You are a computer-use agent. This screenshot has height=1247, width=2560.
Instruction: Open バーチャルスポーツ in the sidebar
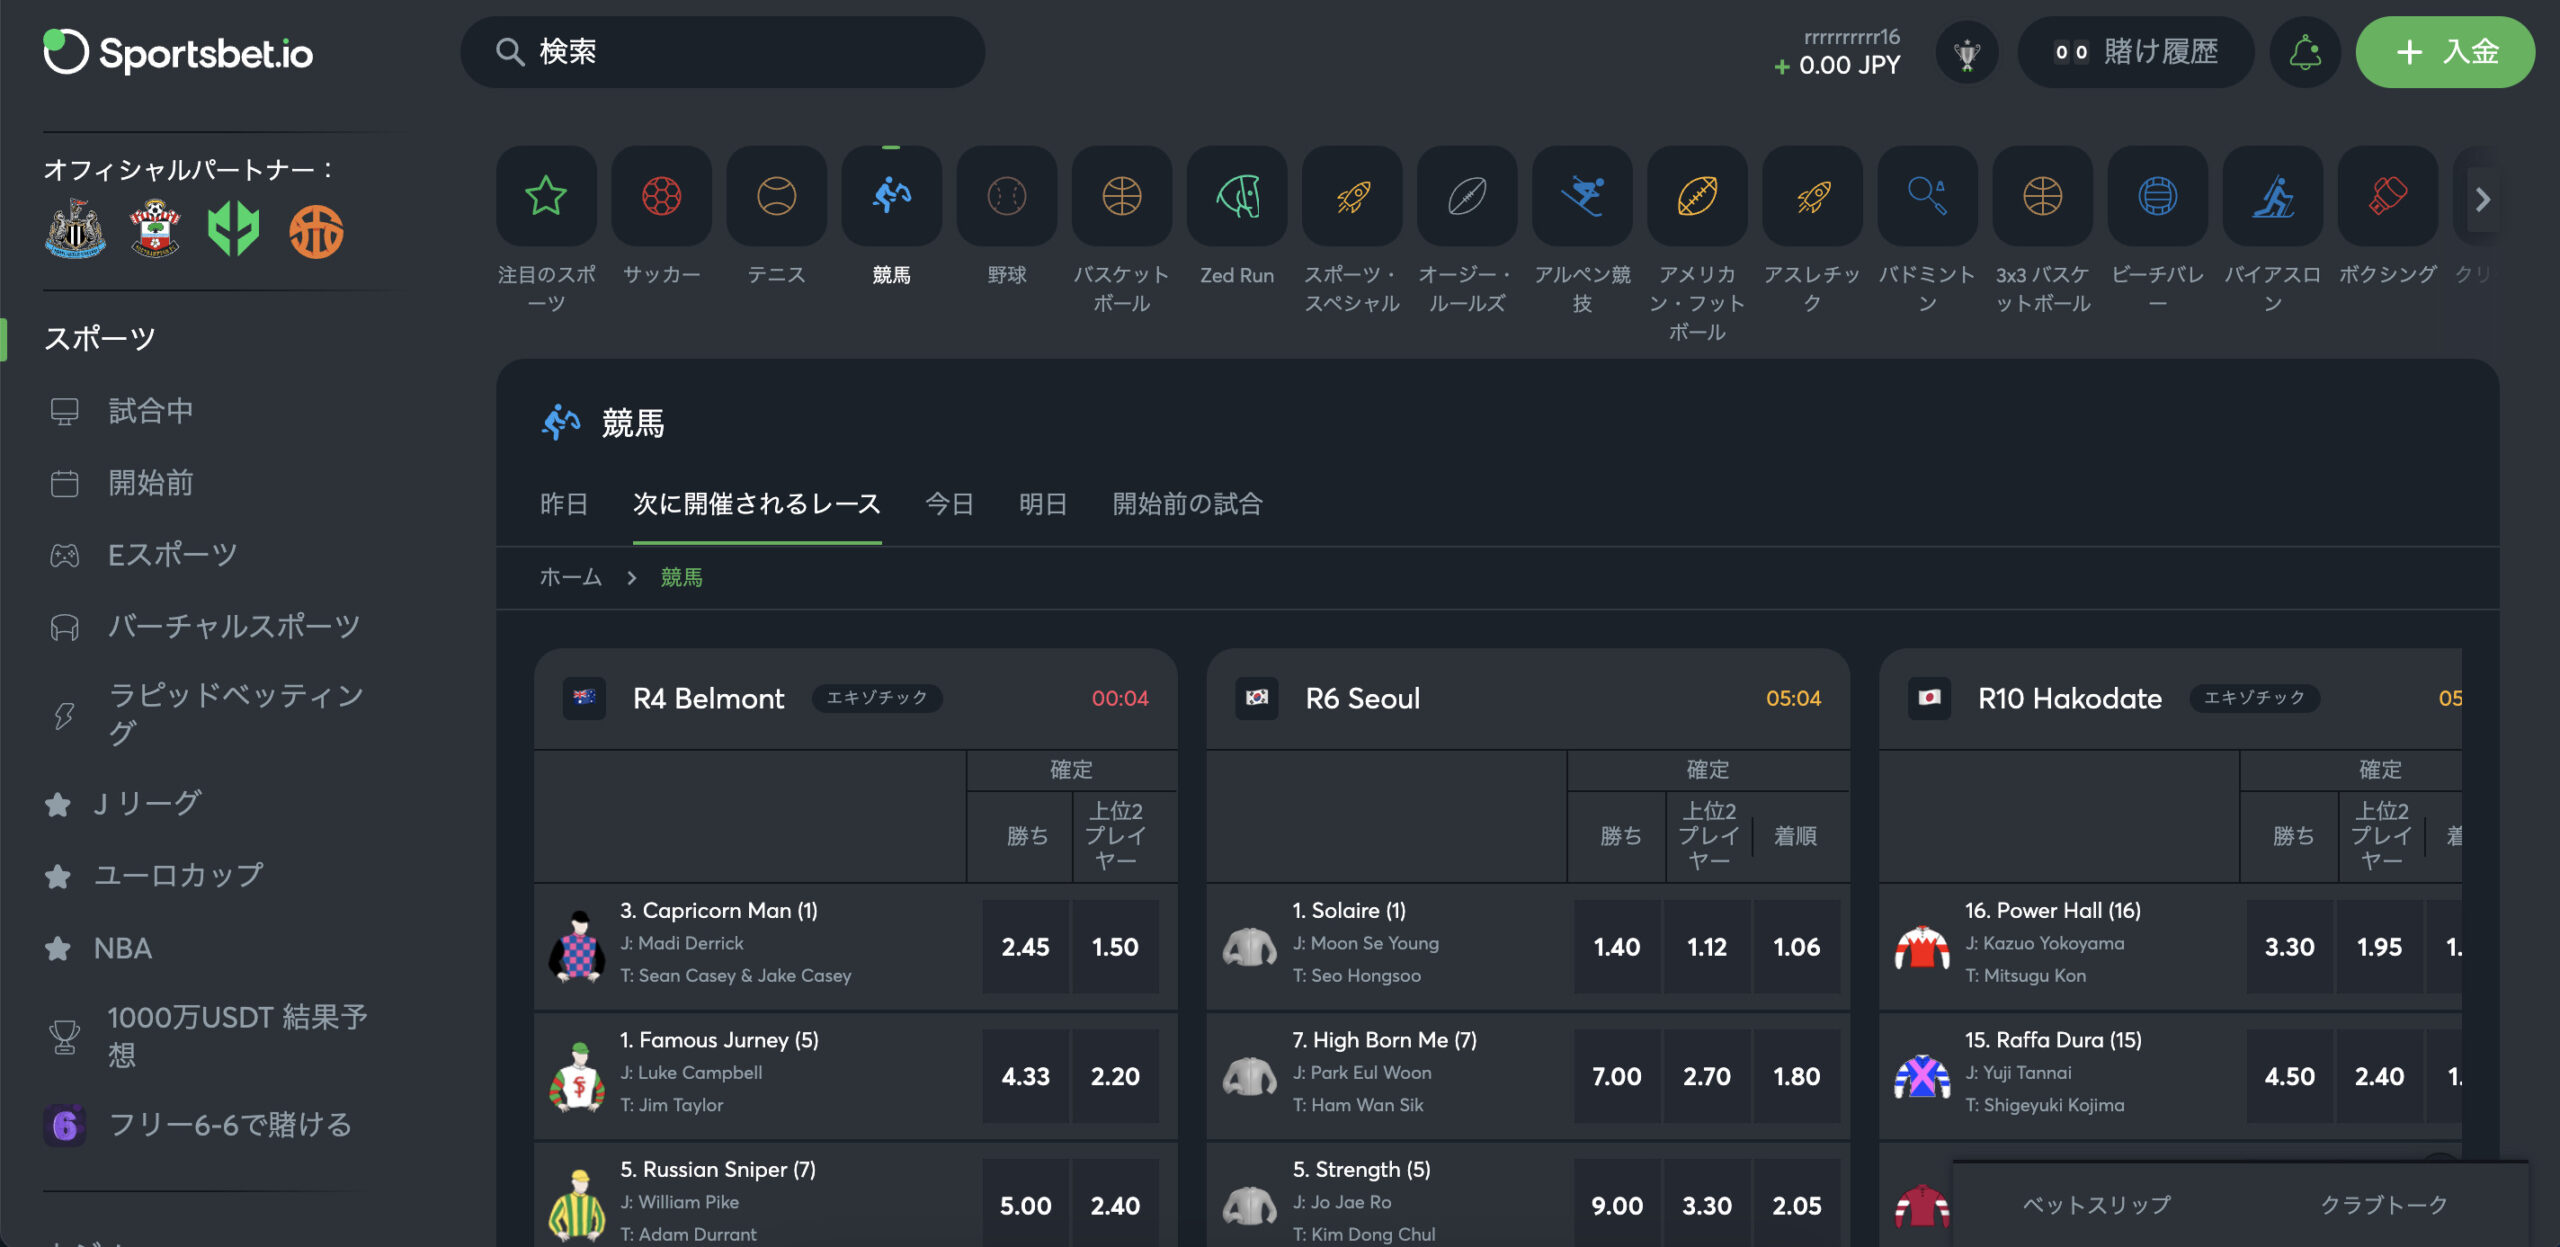233,627
